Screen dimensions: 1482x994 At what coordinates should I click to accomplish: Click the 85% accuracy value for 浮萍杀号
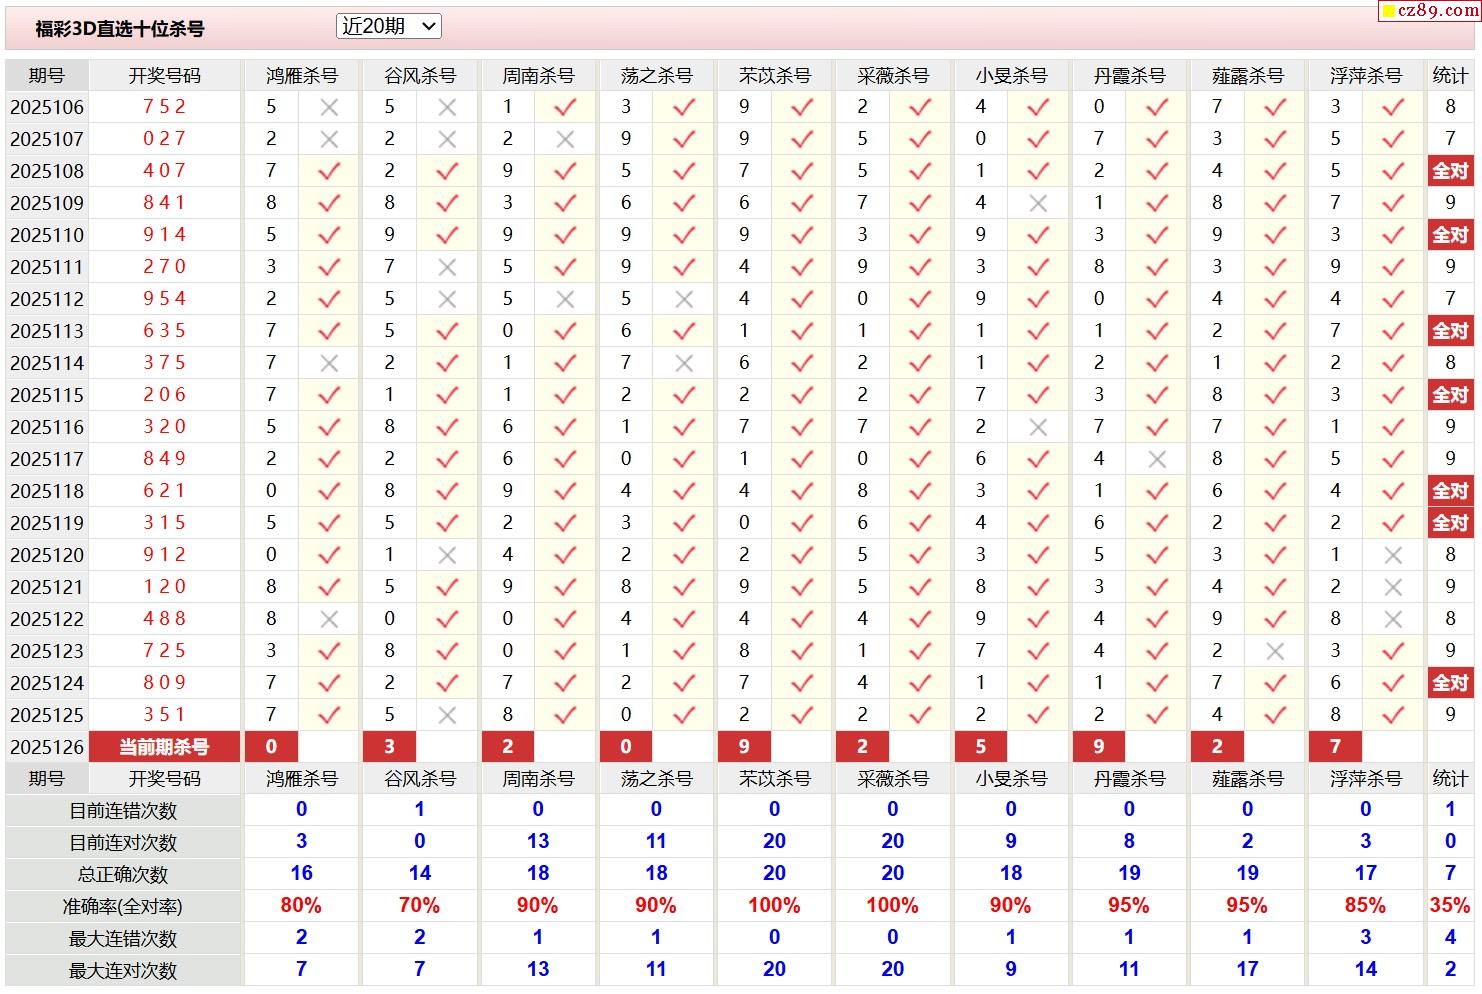(1365, 906)
